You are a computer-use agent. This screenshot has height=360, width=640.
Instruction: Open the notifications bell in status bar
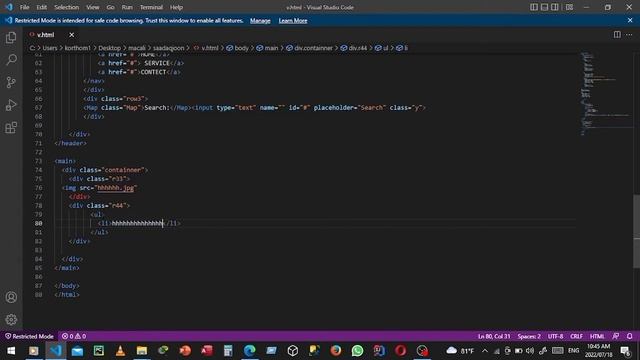(629, 336)
